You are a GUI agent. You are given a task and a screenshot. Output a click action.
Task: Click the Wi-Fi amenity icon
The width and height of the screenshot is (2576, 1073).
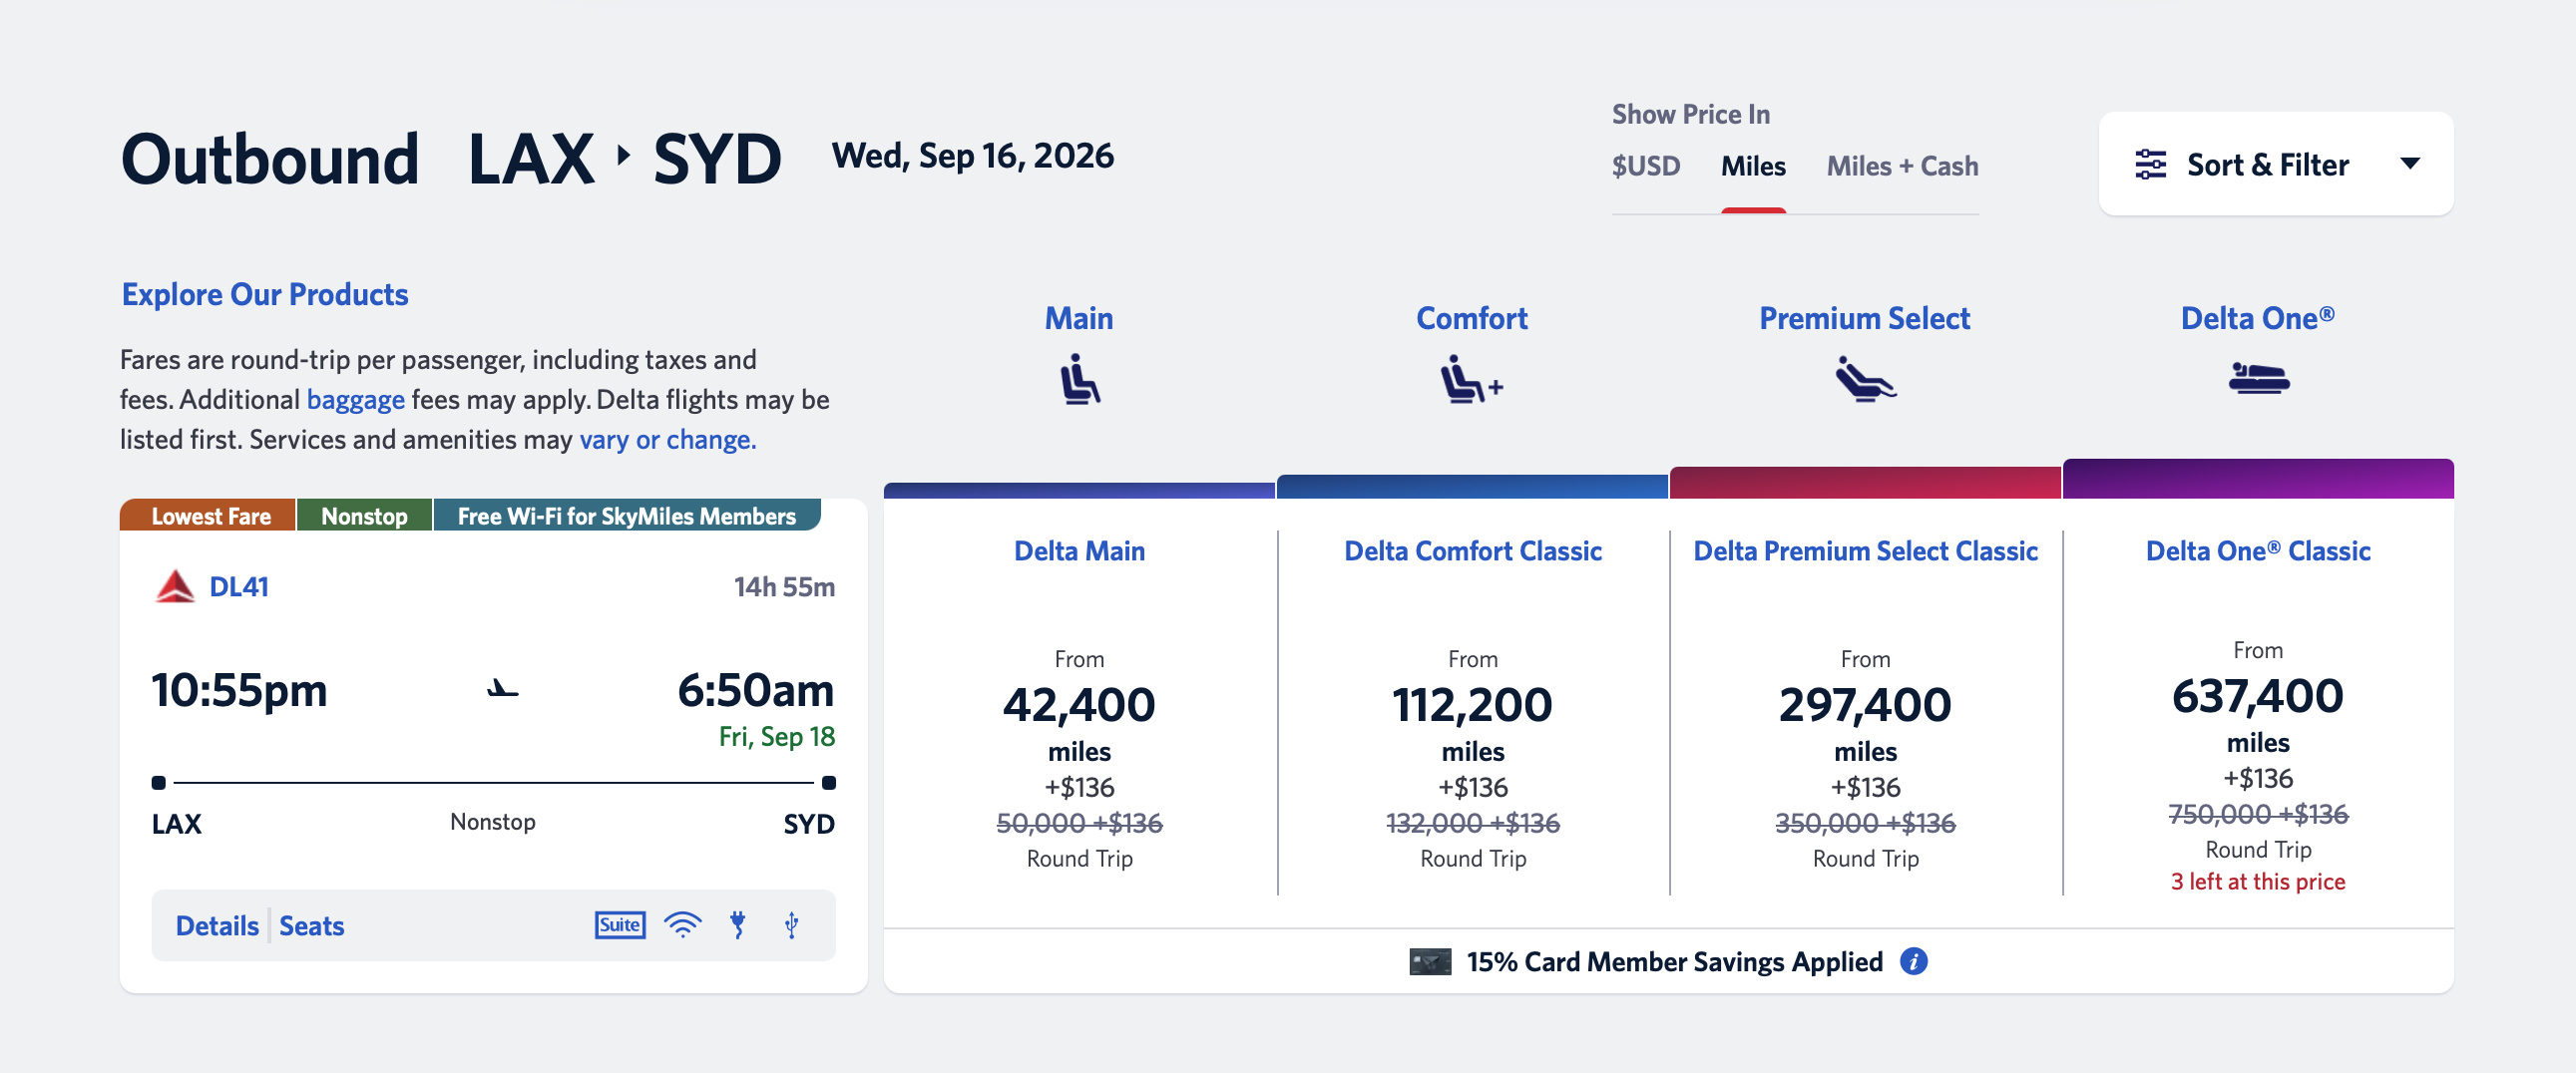(x=683, y=925)
